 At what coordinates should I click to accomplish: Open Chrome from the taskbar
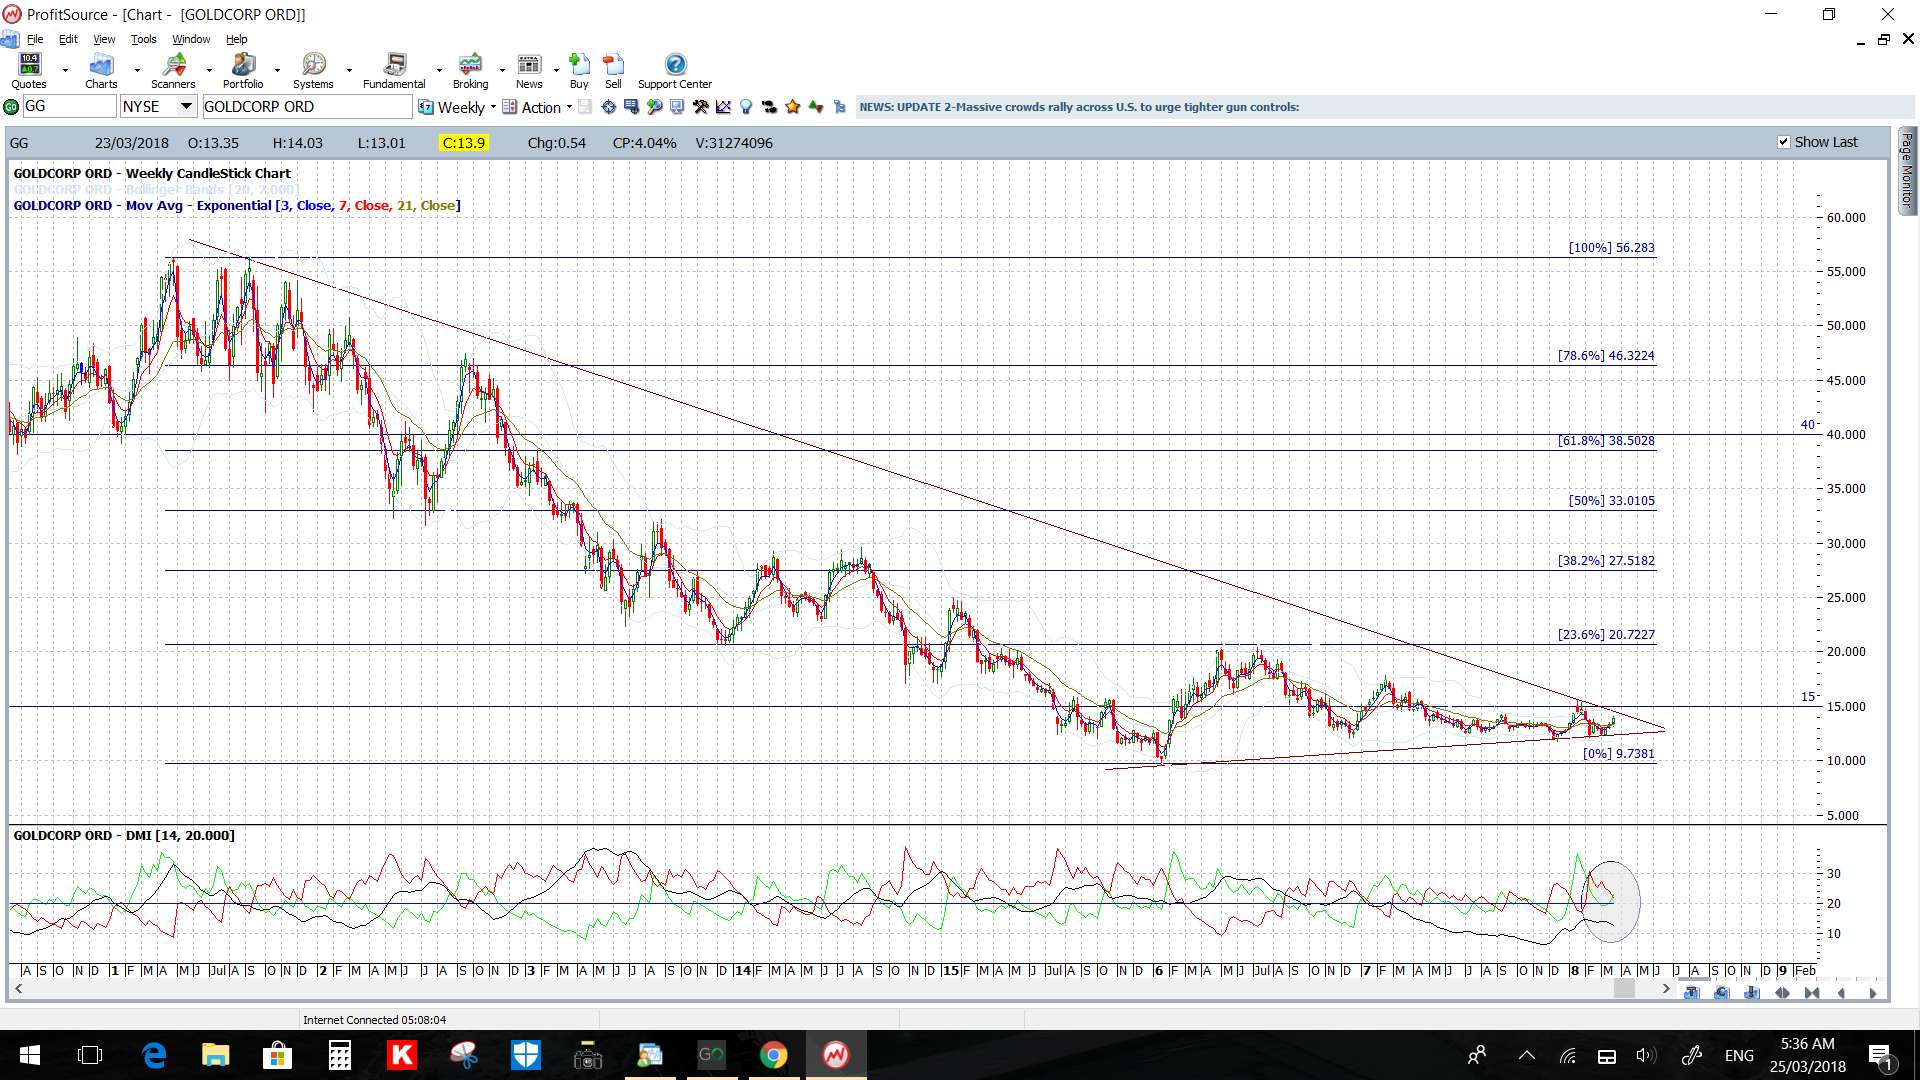(x=773, y=1055)
